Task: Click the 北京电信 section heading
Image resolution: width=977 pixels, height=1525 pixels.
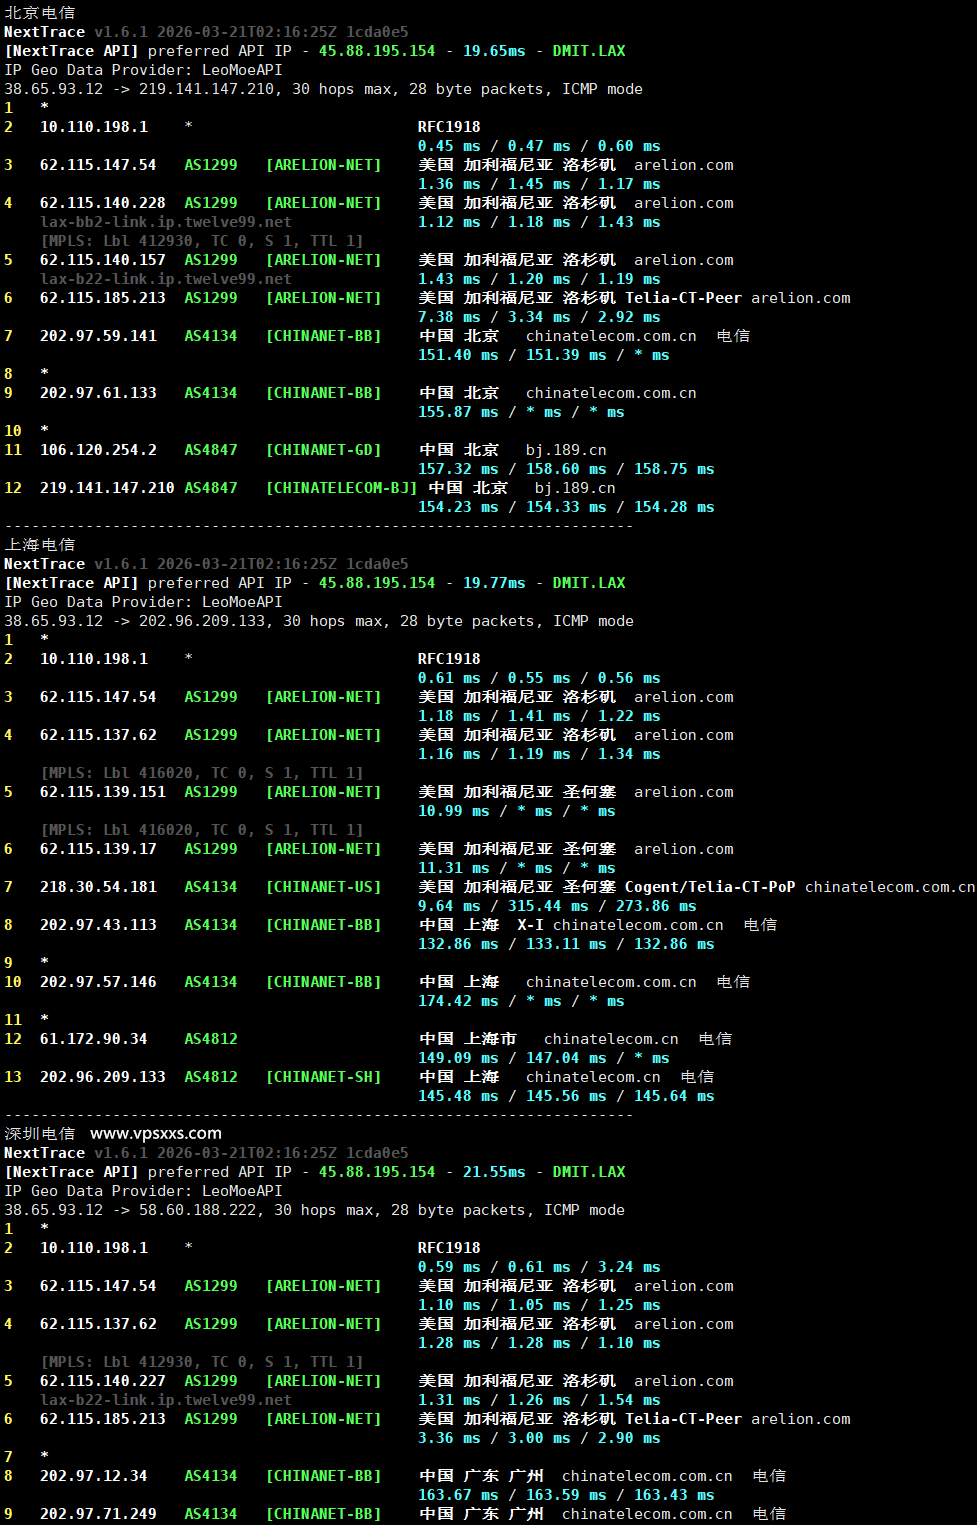Action: click(40, 13)
